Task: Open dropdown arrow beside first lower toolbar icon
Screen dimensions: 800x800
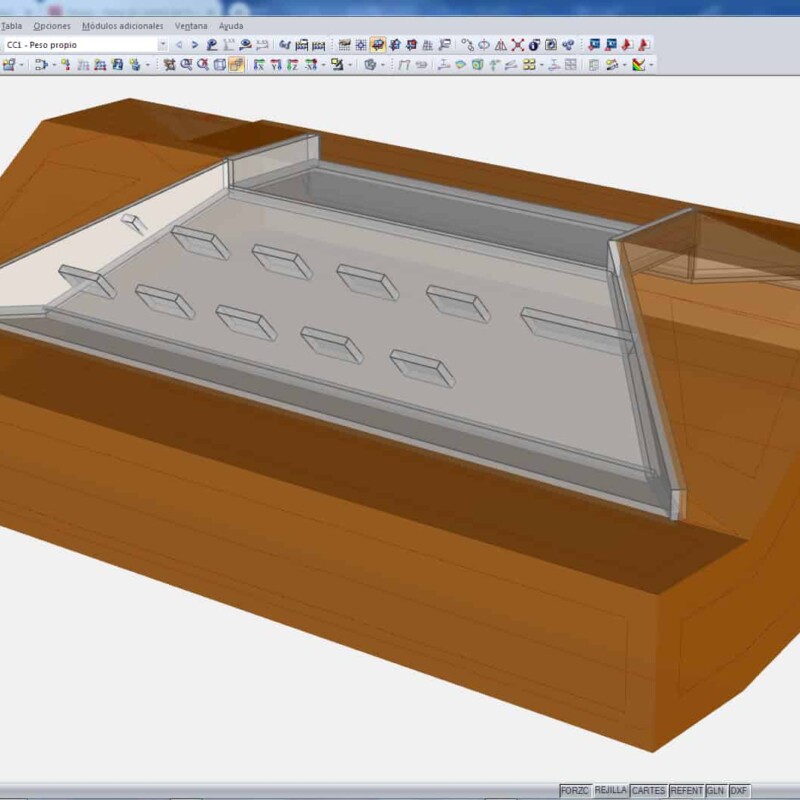Action: pos(21,65)
